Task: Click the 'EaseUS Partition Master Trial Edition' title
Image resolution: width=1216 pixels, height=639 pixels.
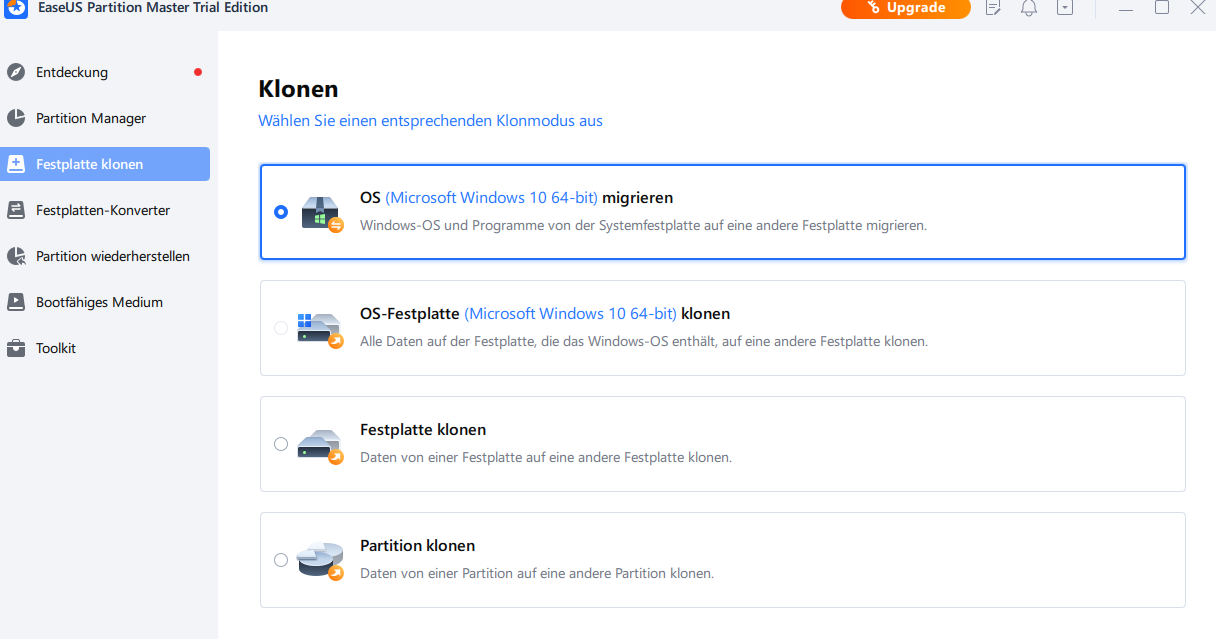Action: pos(151,8)
